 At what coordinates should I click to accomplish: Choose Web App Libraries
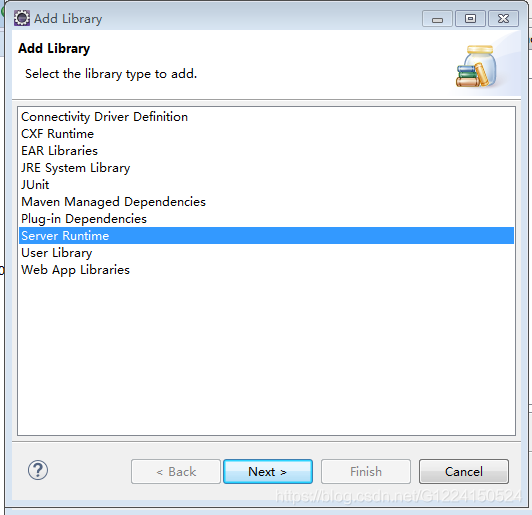tap(266, 270)
